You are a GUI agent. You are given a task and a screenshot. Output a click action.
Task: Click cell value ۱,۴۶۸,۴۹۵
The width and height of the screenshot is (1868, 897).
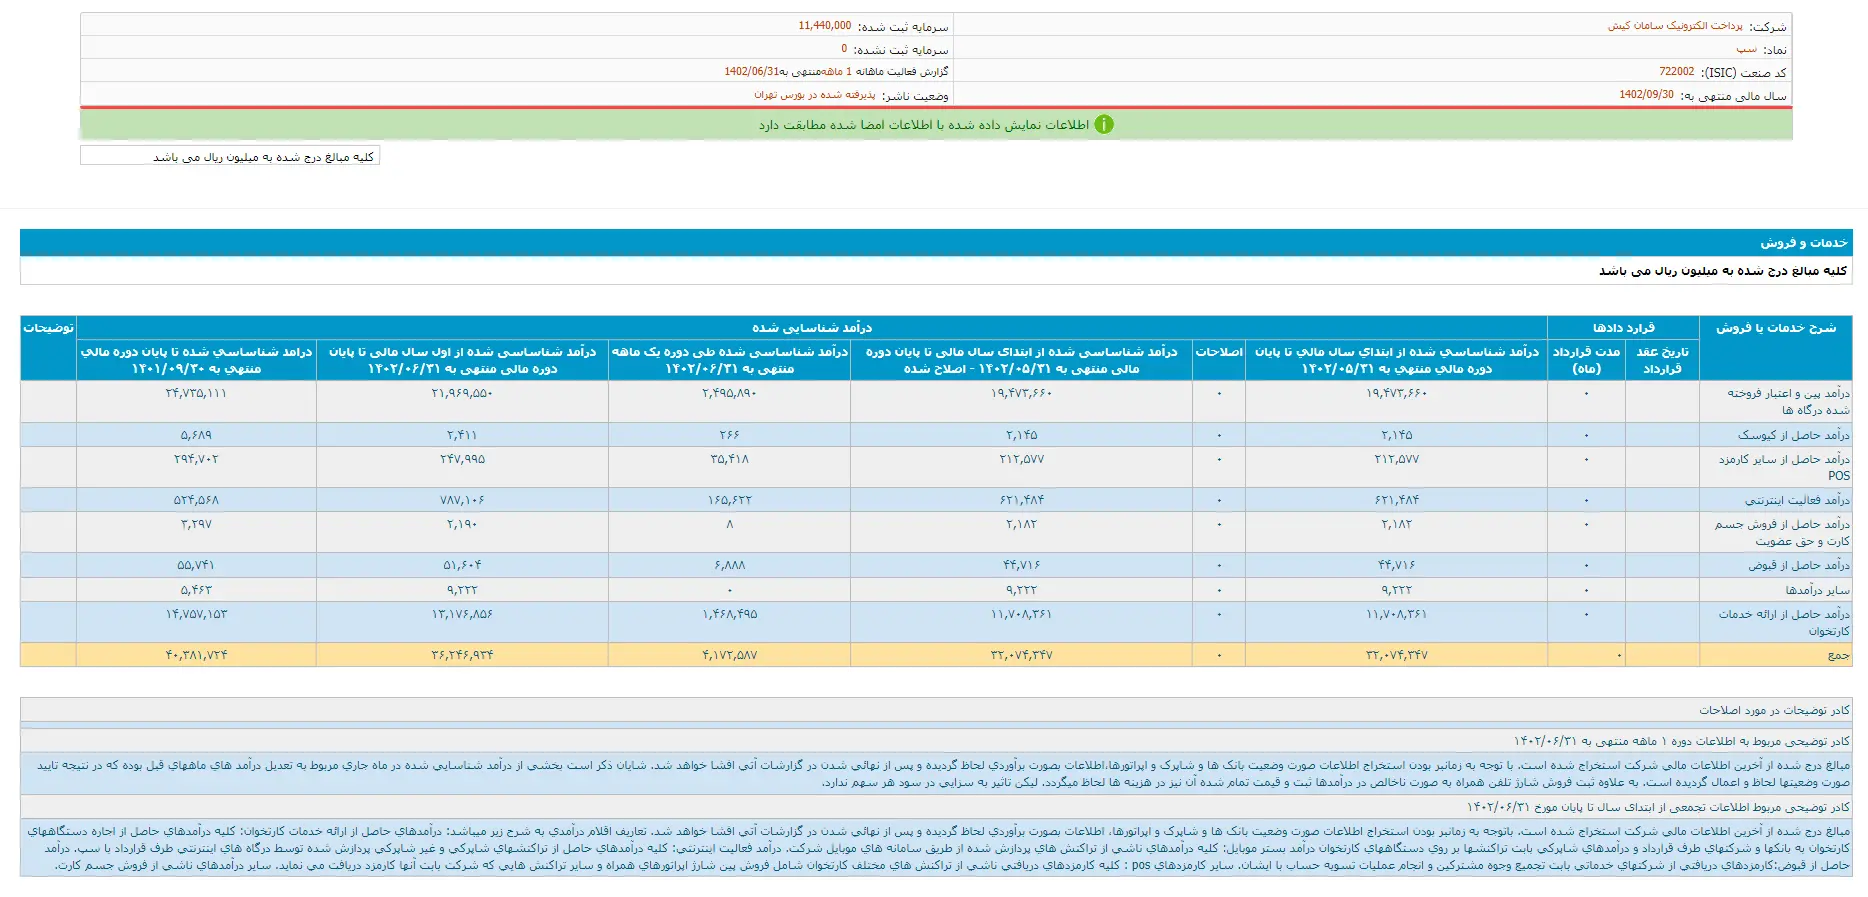(729, 614)
